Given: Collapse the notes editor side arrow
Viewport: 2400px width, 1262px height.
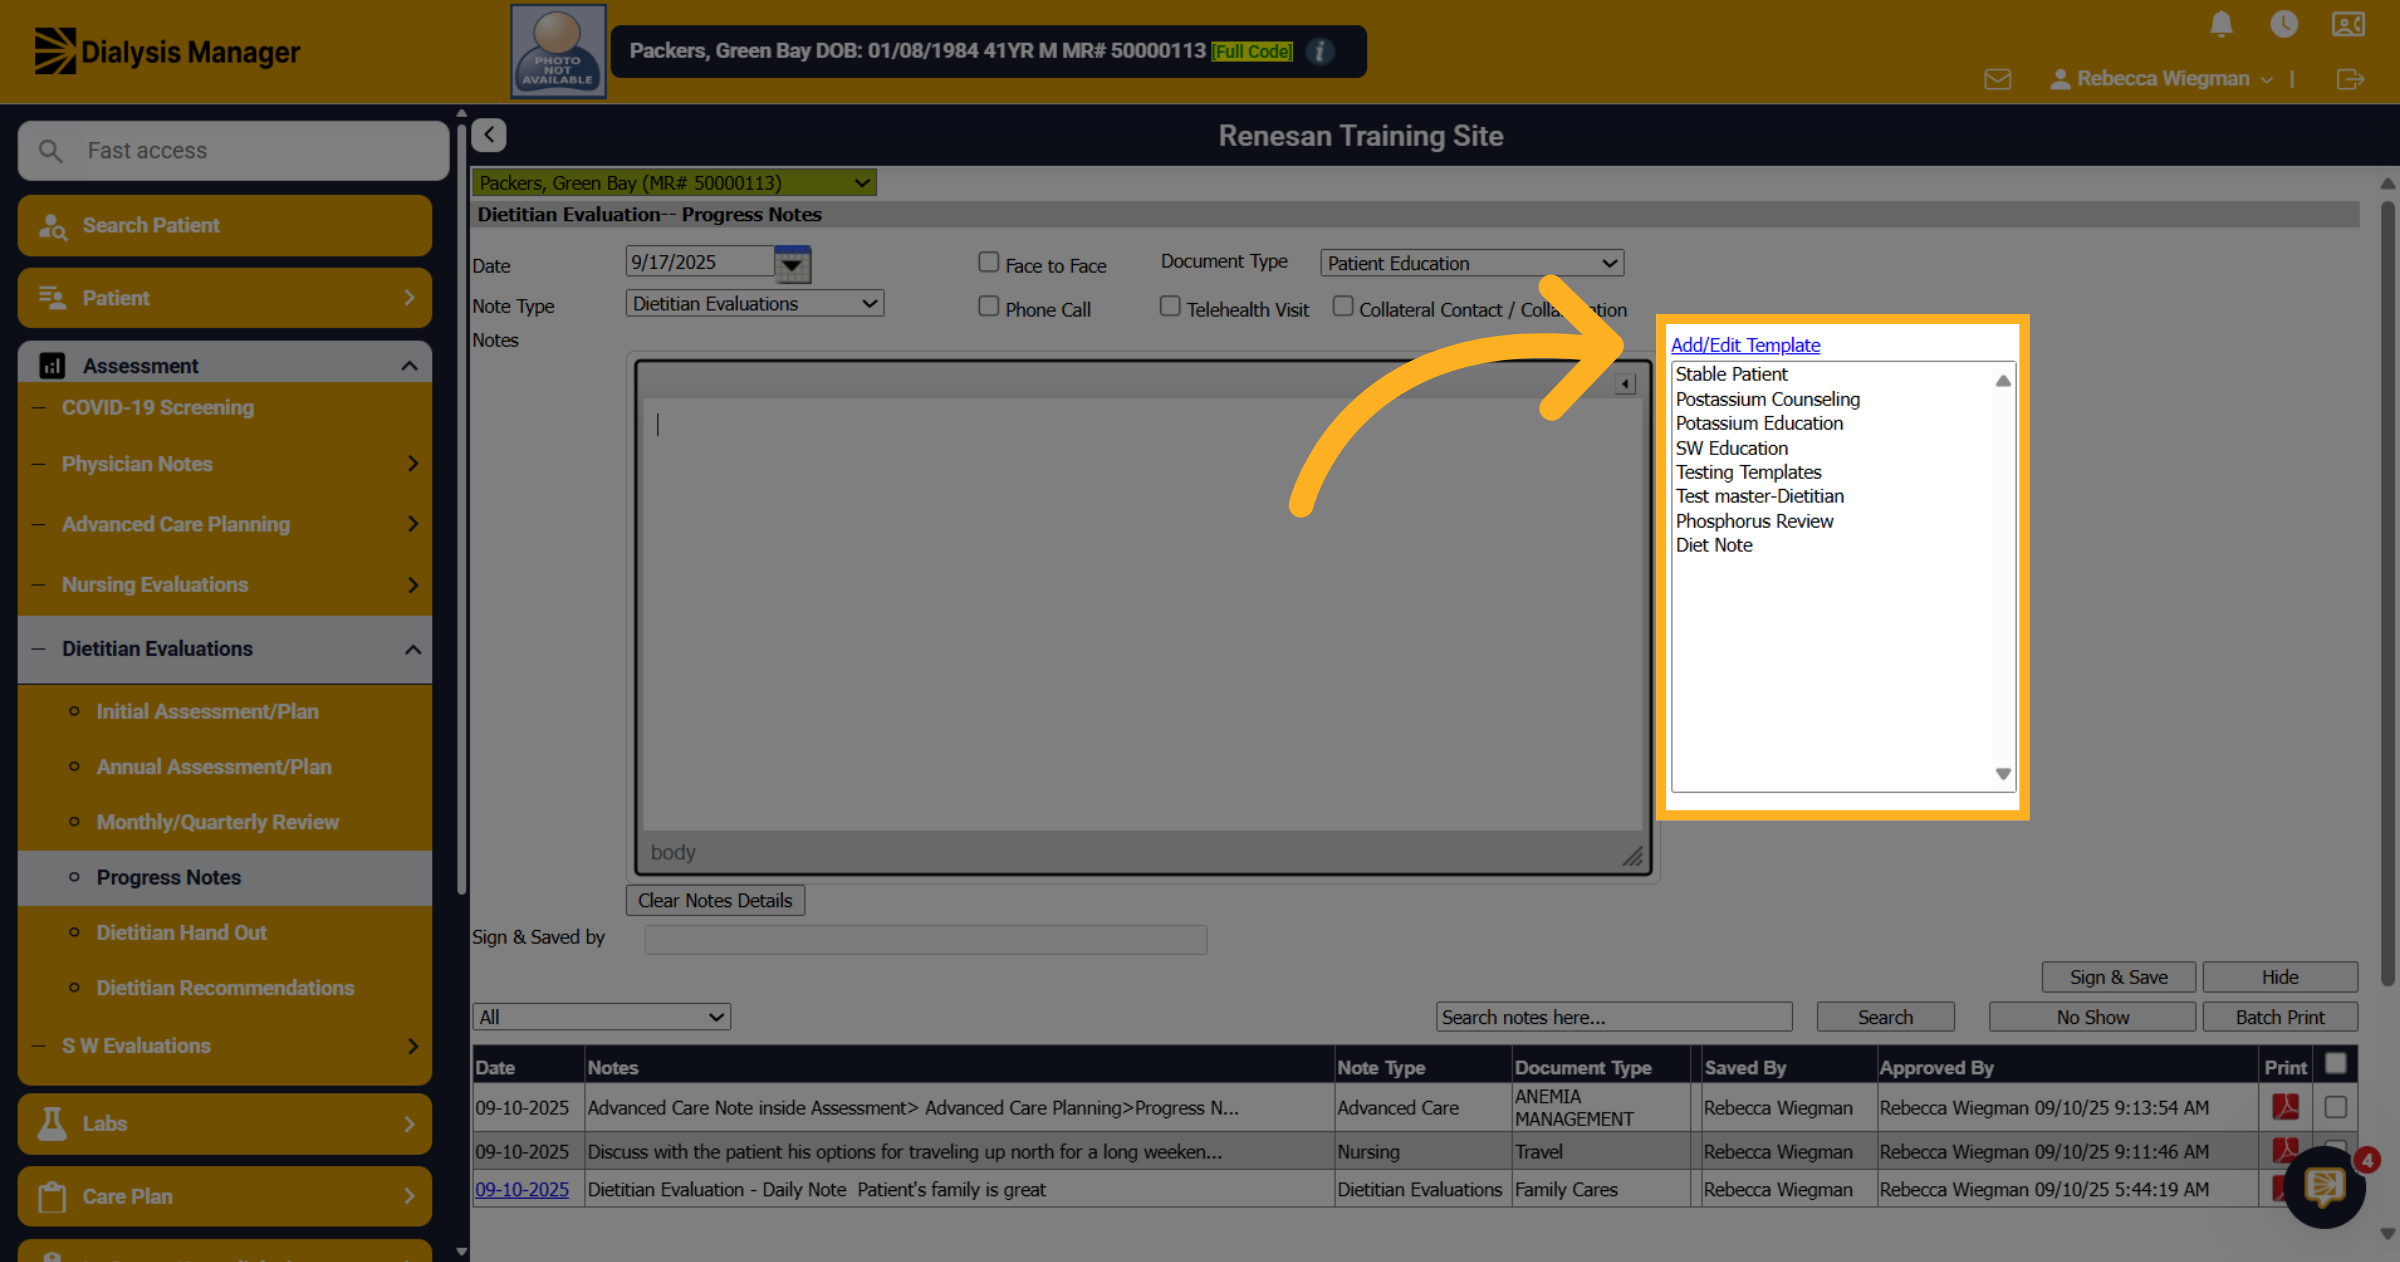Looking at the screenshot, I should pyautogui.click(x=1625, y=384).
